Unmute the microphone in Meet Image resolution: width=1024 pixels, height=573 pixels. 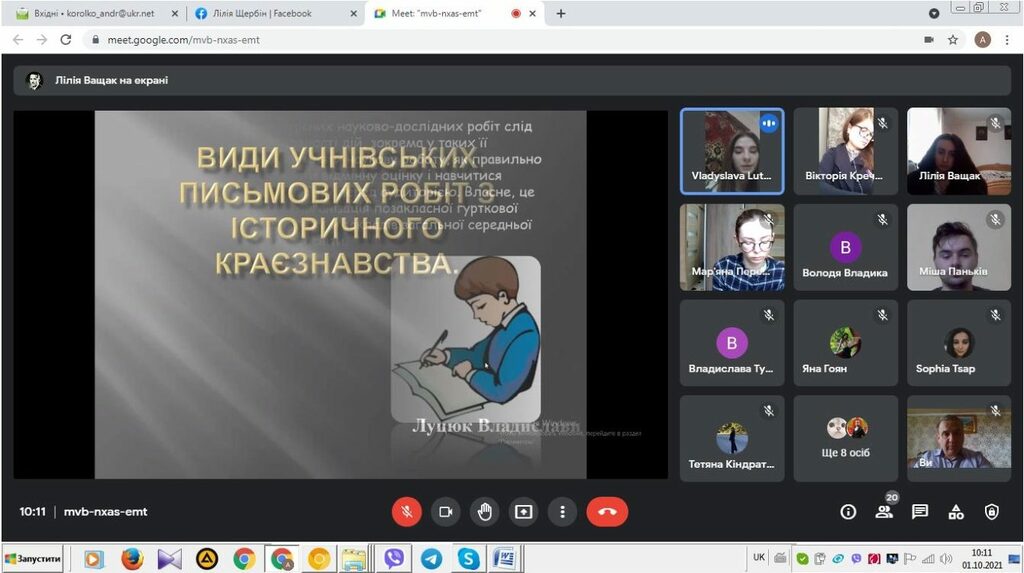click(406, 511)
